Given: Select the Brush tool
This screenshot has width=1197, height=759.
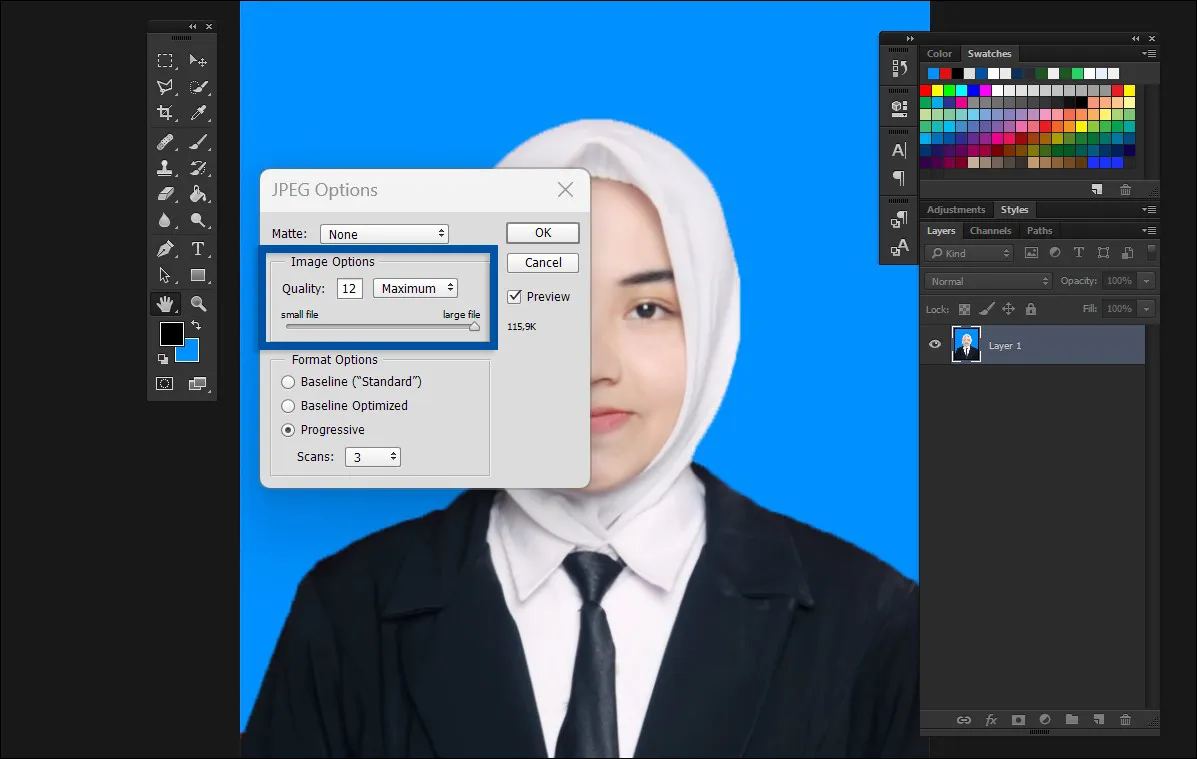Looking at the screenshot, I should pos(198,142).
